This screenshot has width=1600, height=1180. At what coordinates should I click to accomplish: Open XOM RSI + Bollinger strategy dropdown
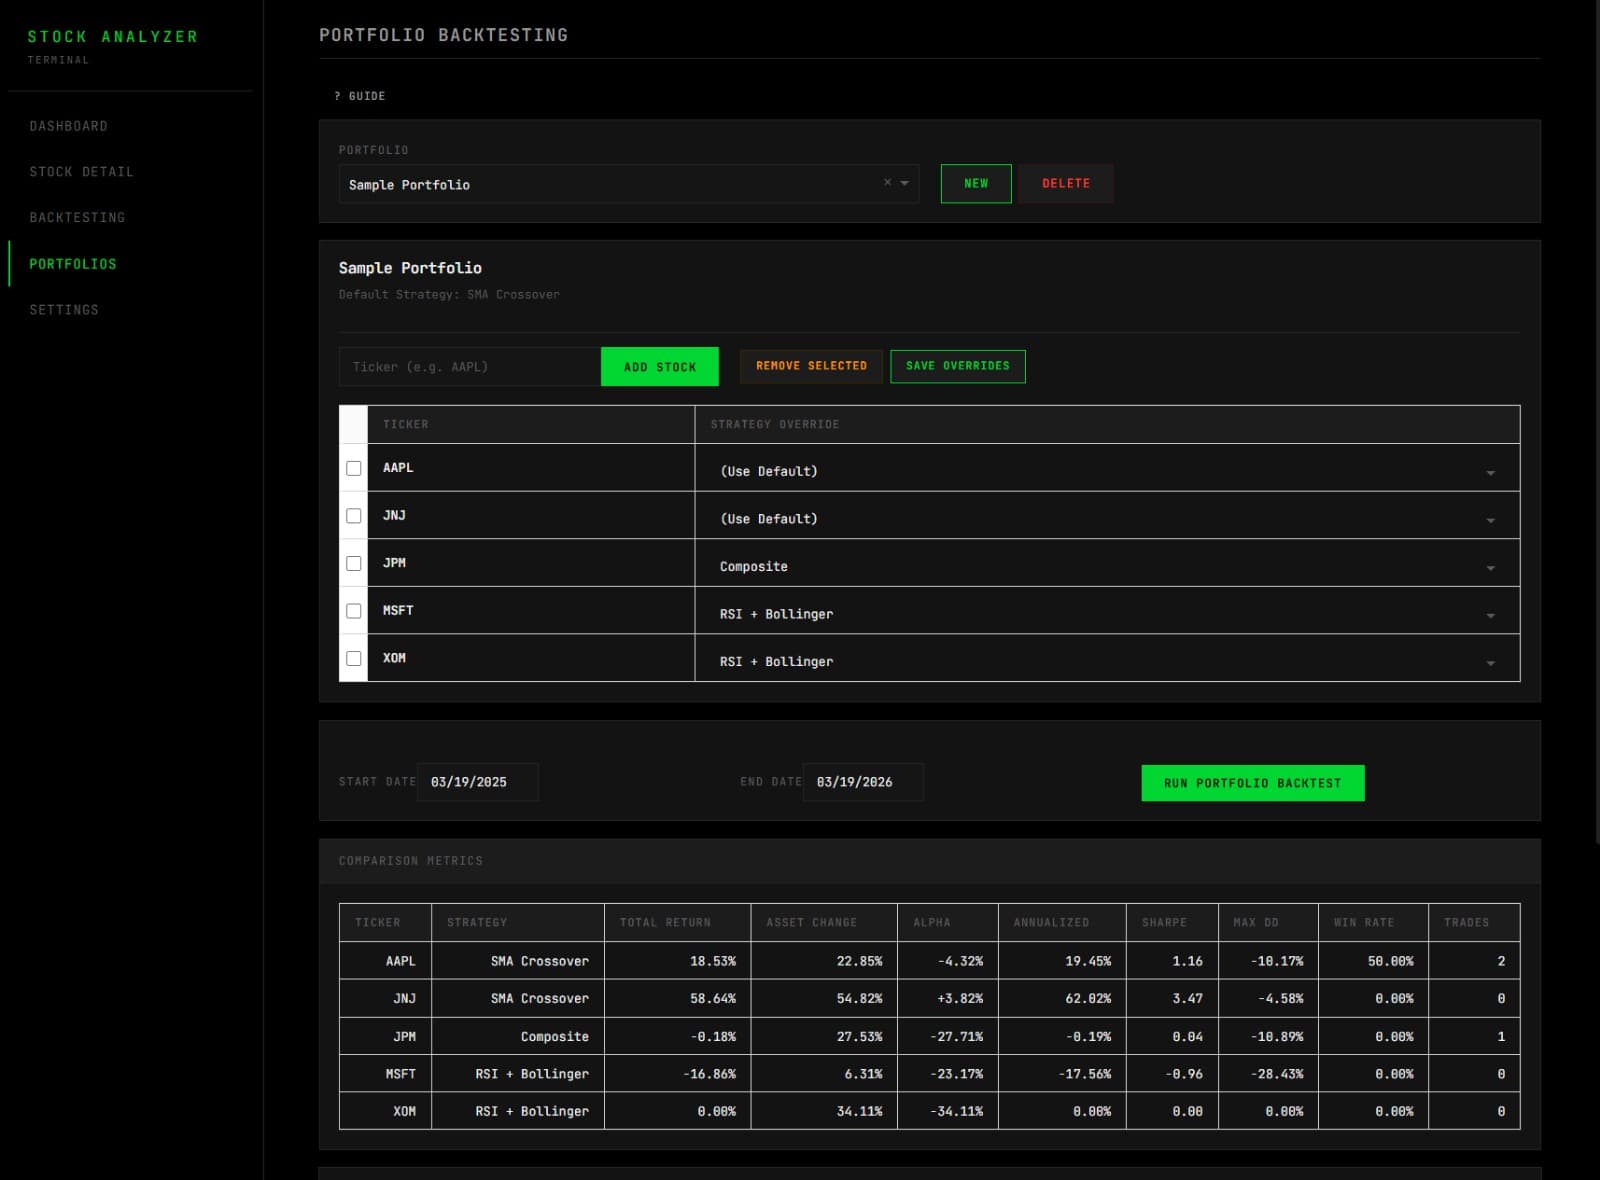coord(1107,661)
